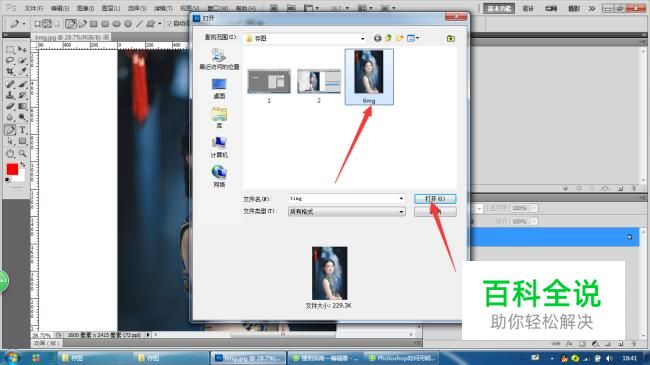The image size is (650, 365).
Task: Open the 图像(I) menu
Action: click(85, 8)
